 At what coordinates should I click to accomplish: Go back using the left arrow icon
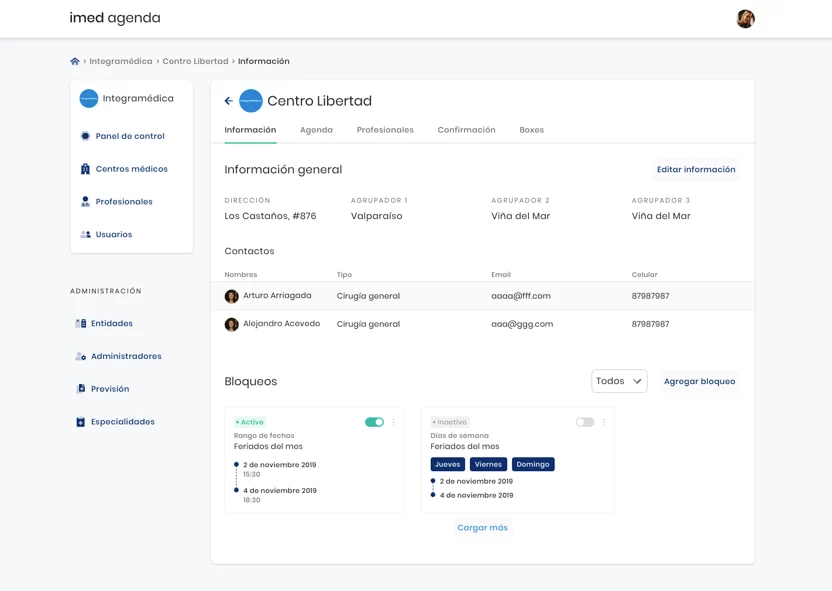(229, 101)
